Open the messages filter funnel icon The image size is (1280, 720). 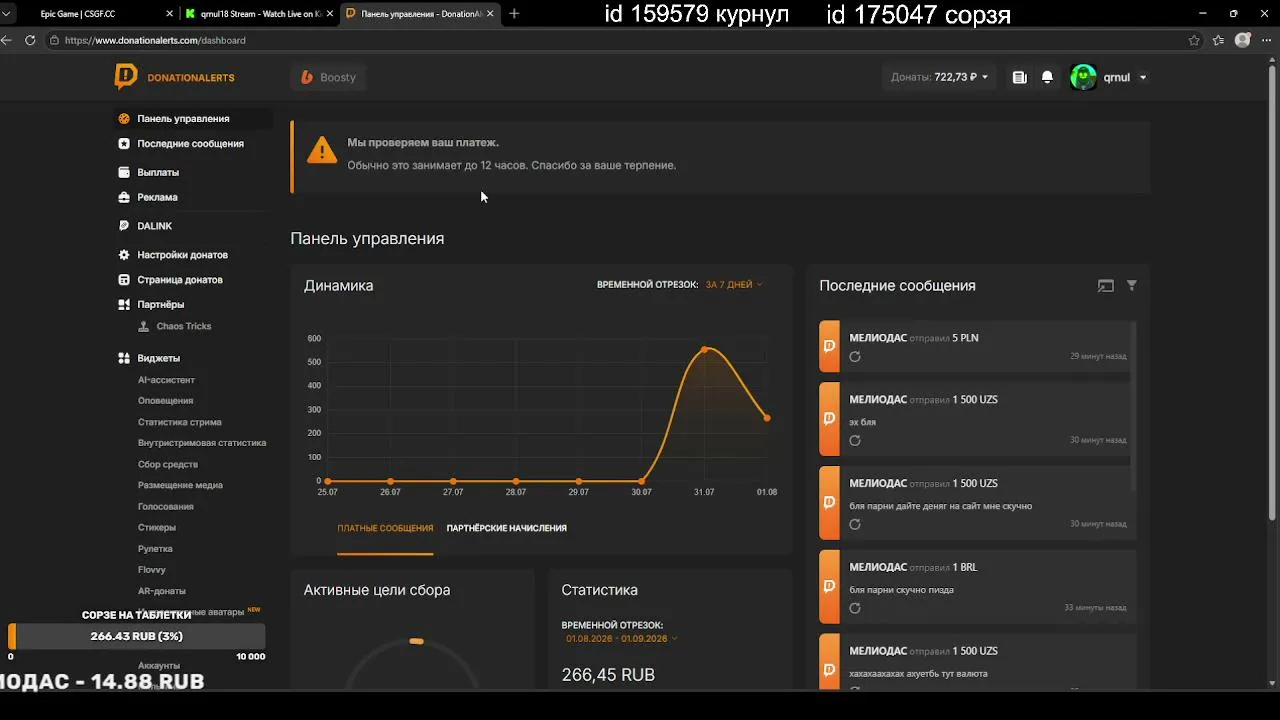tap(1132, 285)
